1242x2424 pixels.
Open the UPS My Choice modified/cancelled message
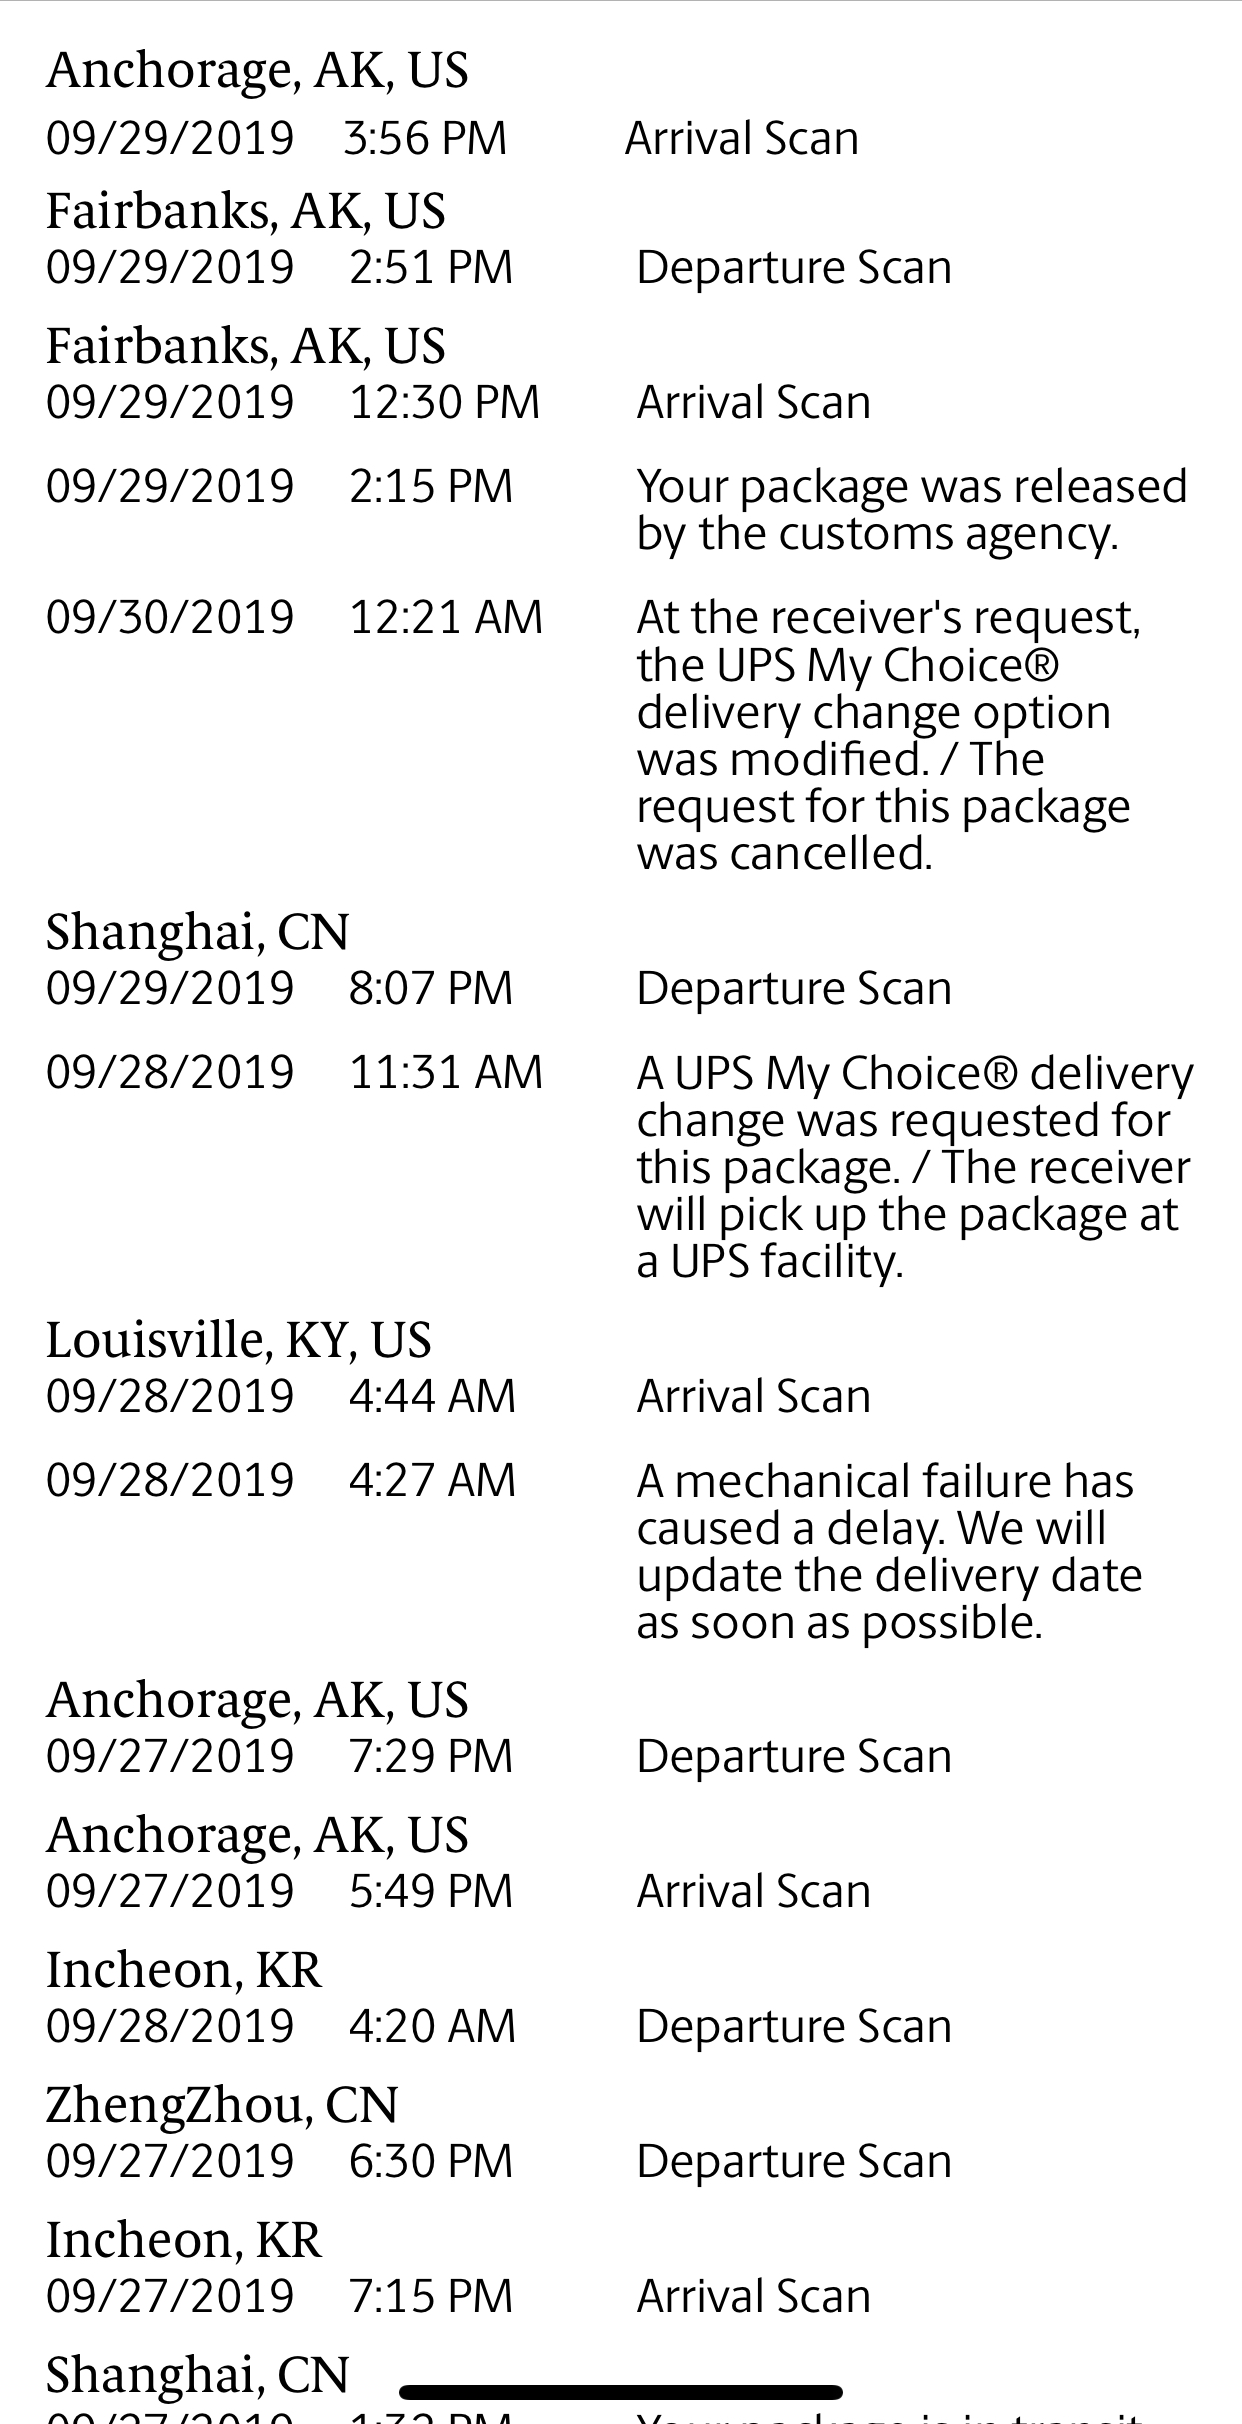889,735
